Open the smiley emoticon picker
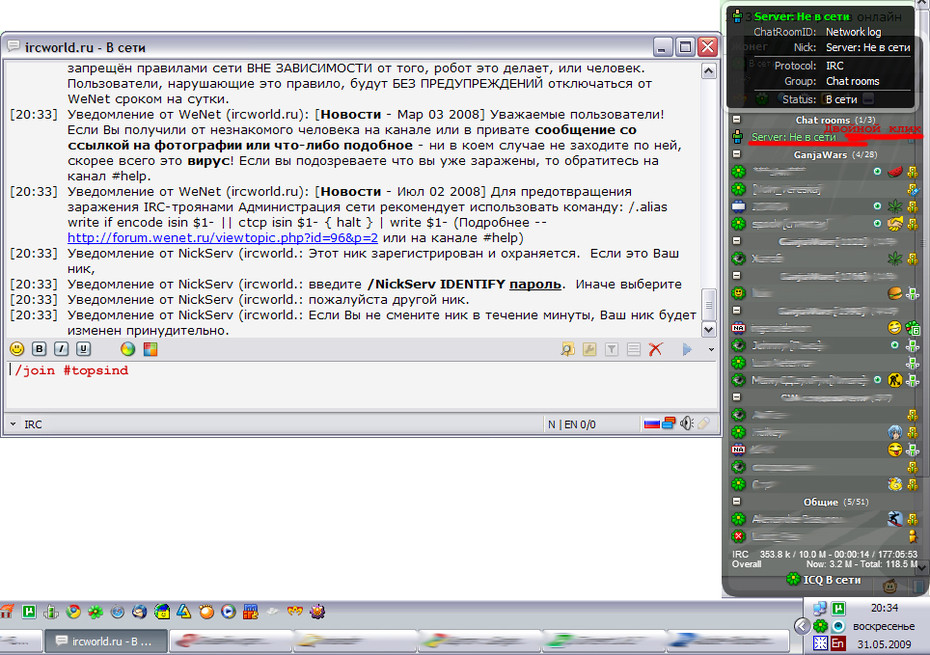Viewport: 930px width, 655px height. 17,349
